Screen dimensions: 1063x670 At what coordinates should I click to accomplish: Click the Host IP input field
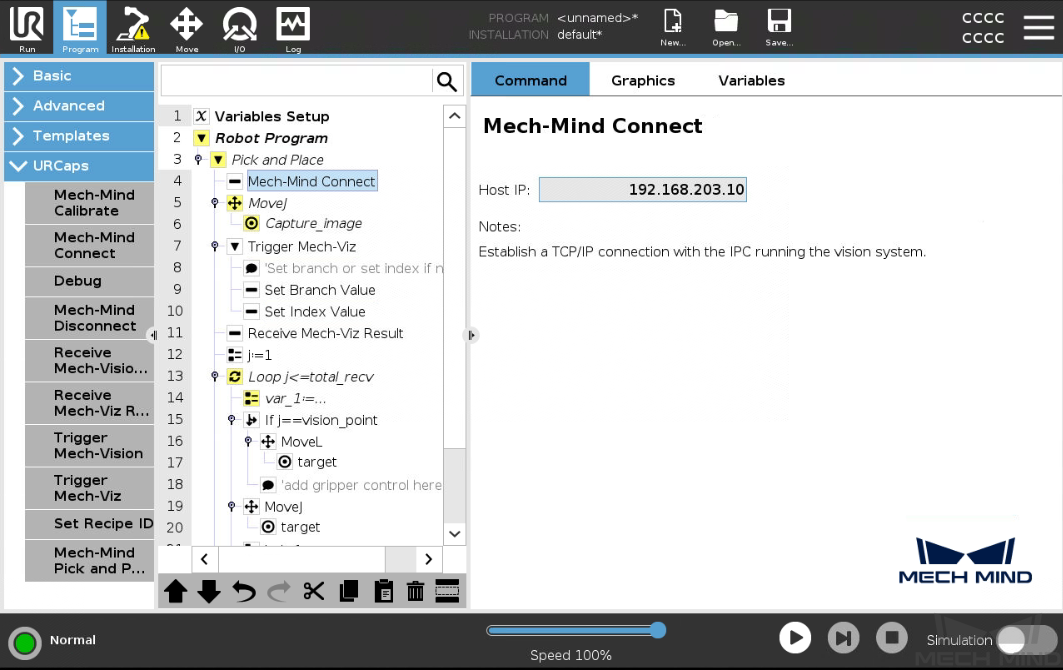tap(643, 190)
